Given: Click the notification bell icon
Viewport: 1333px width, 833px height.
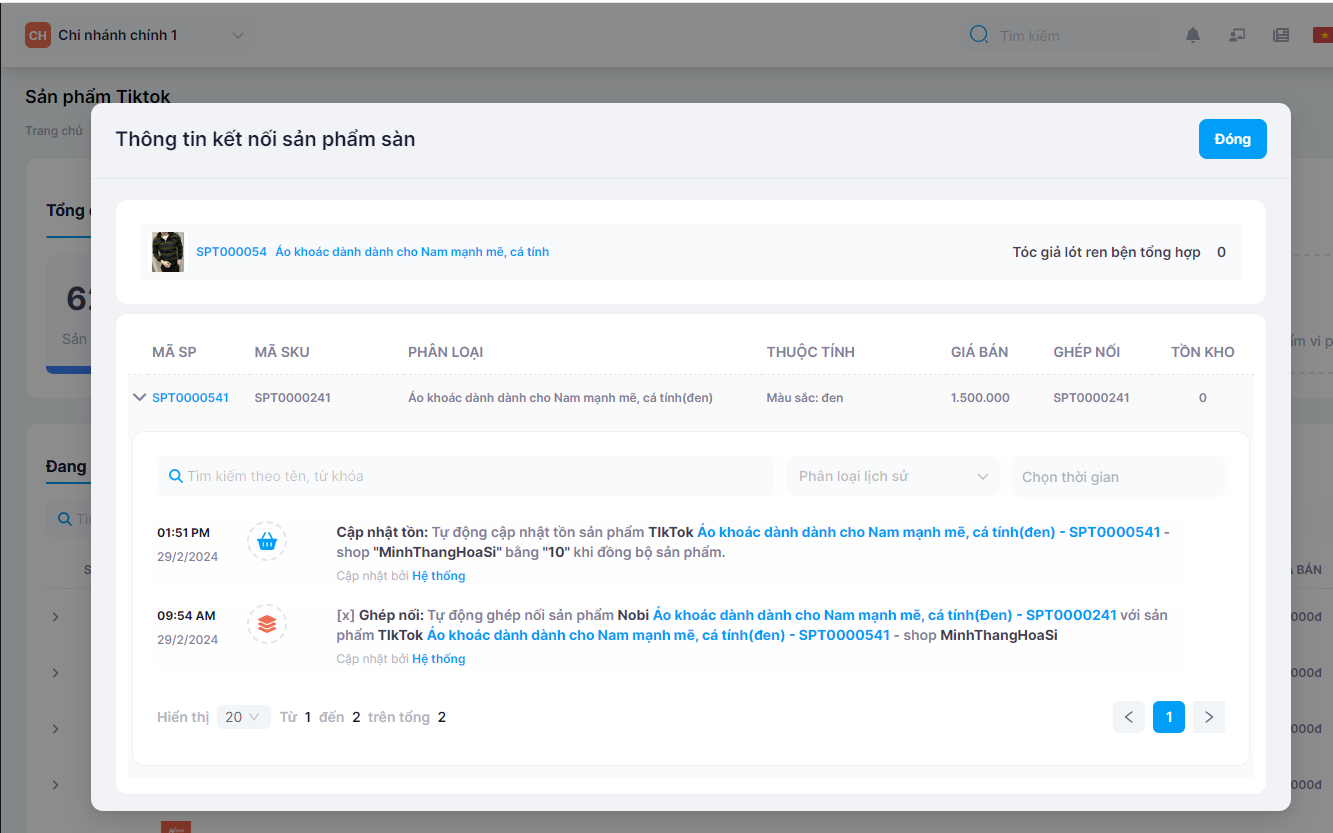Looking at the screenshot, I should coord(1192,36).
